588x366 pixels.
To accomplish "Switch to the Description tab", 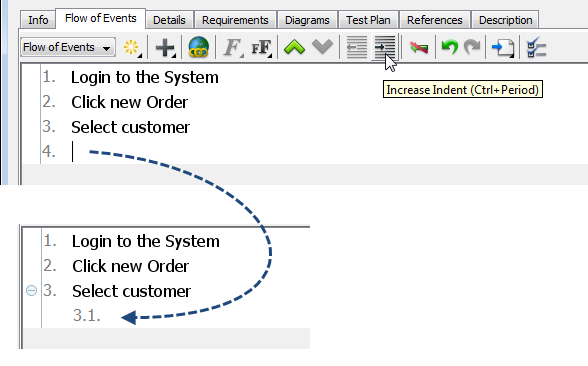I will tap(505, 20).
